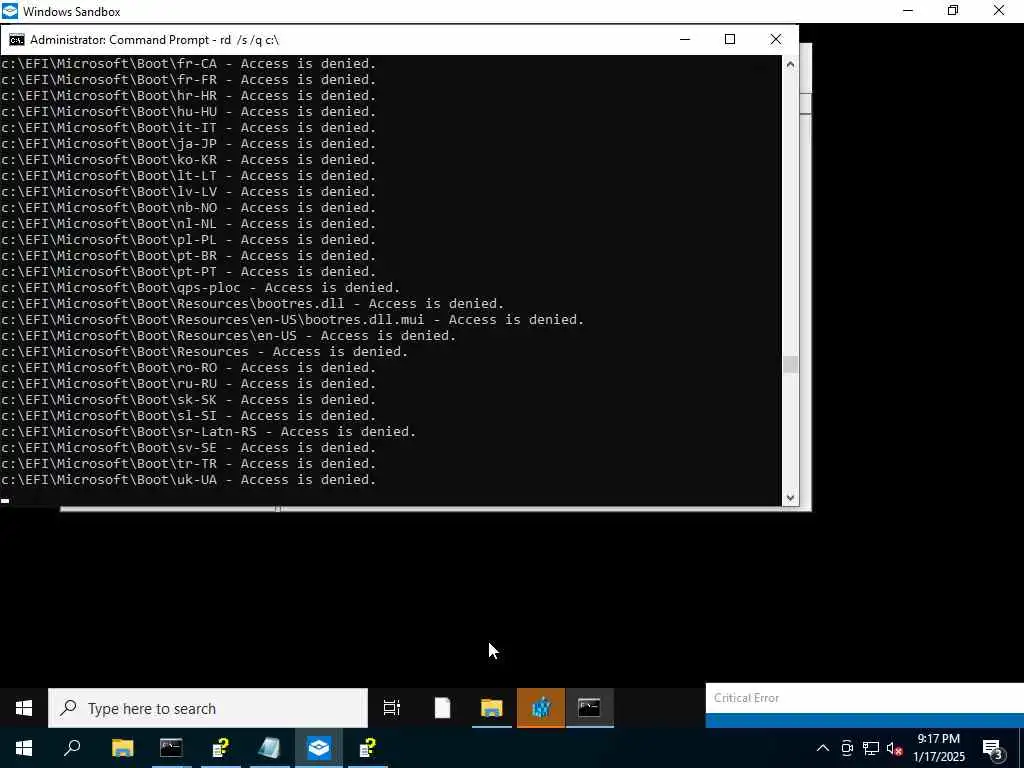The width and height of the screenshot is (1024, 768).
Task: Click the line containing 'qps-ploc'
Action: [200, 287]
